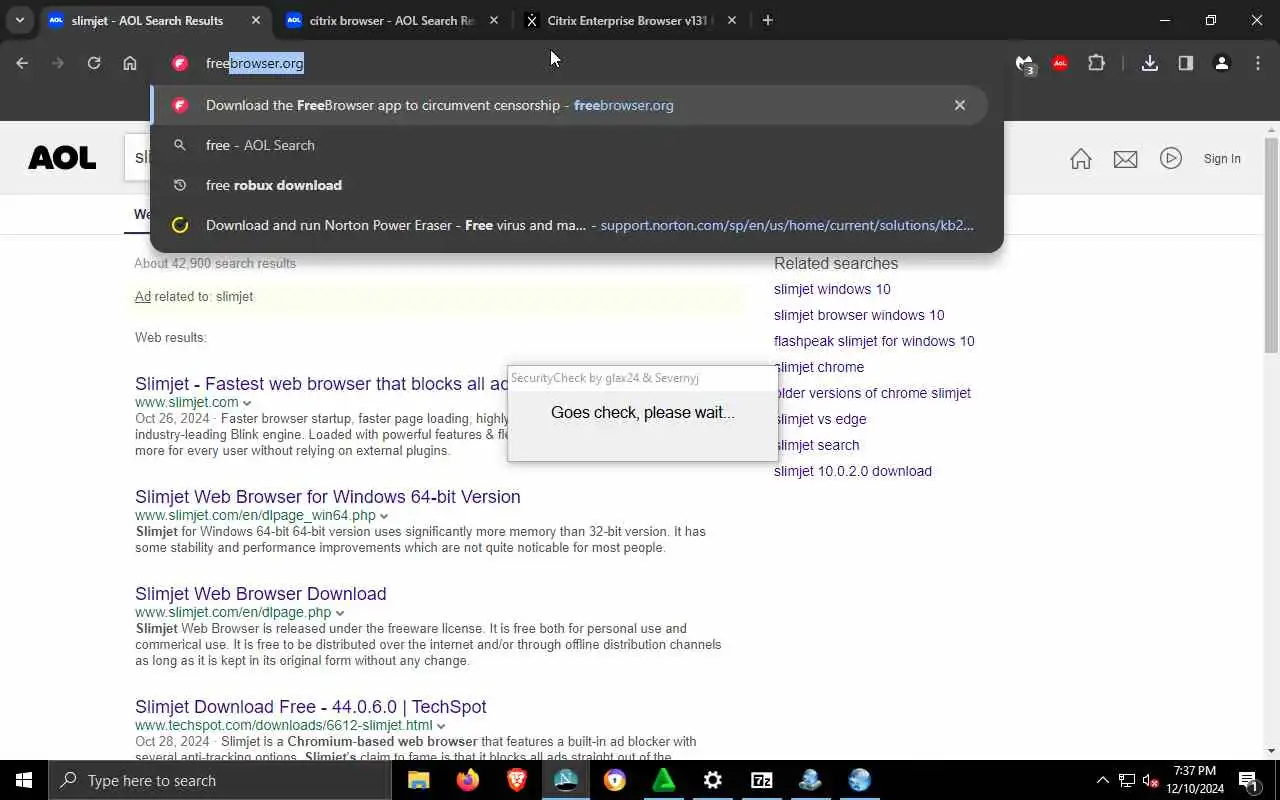Click the AOL home house icon
Screen dimensions: 1280x800
(x=1081, y=159)
